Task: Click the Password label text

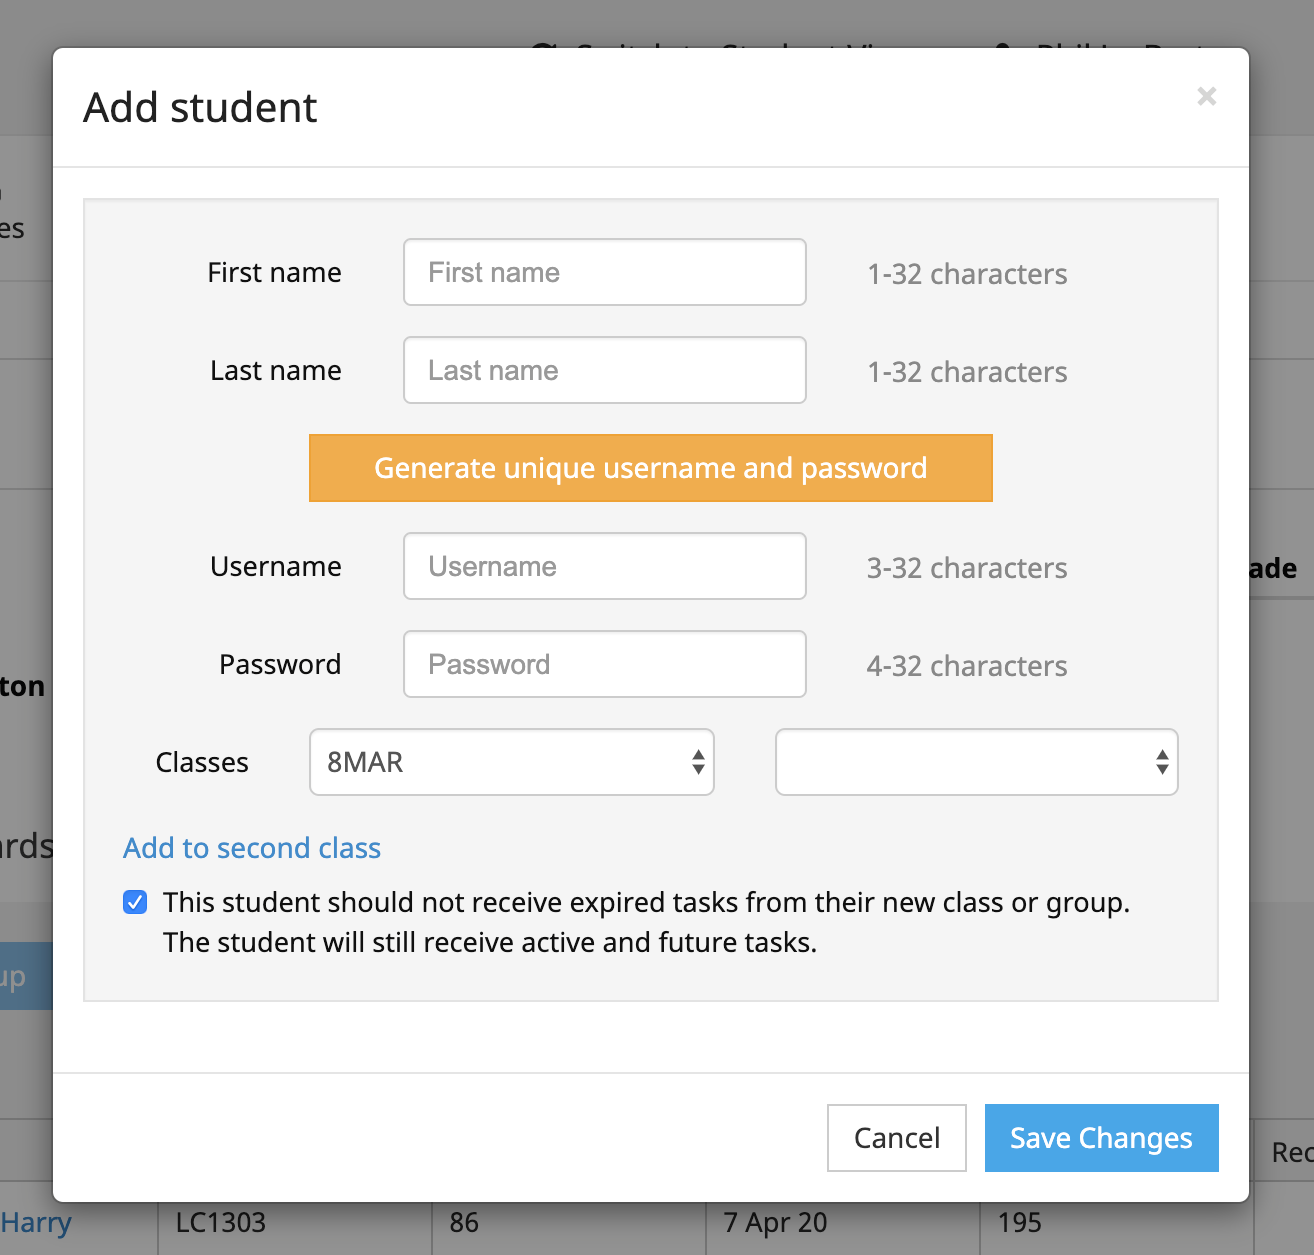Action: click(x=280, y=665)
